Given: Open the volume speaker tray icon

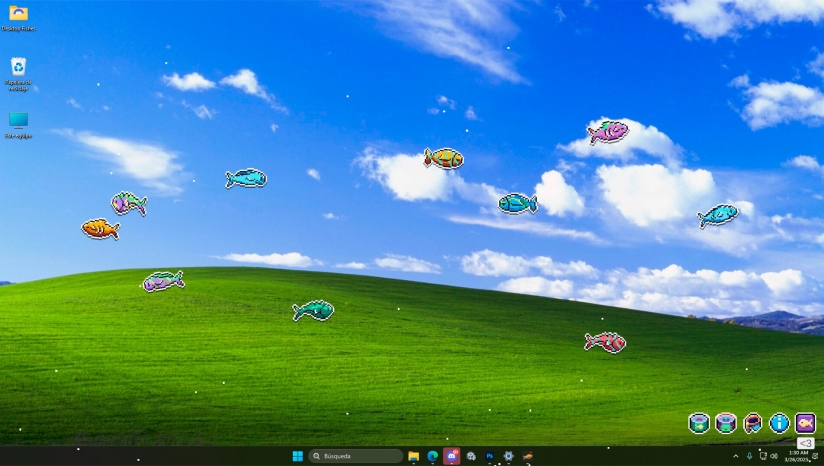Looking at the screenshot, I should (x=774, y=456).
